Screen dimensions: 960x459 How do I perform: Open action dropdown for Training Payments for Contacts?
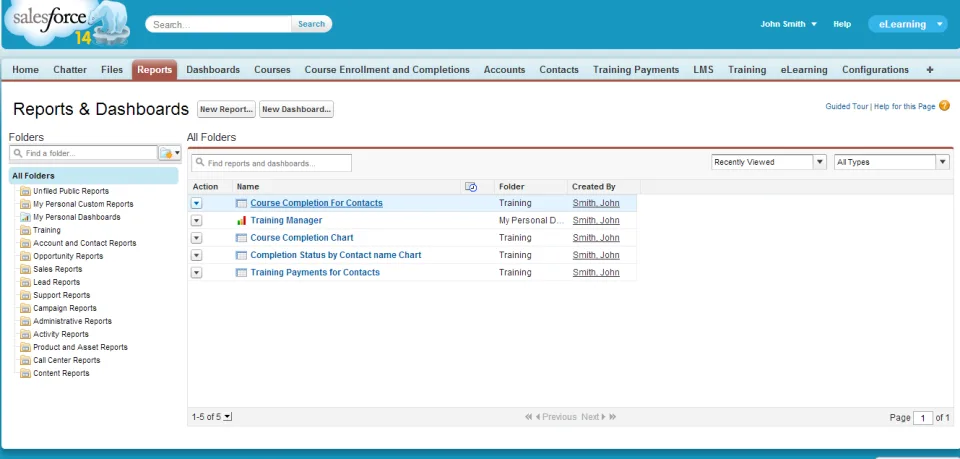(197, 272)
